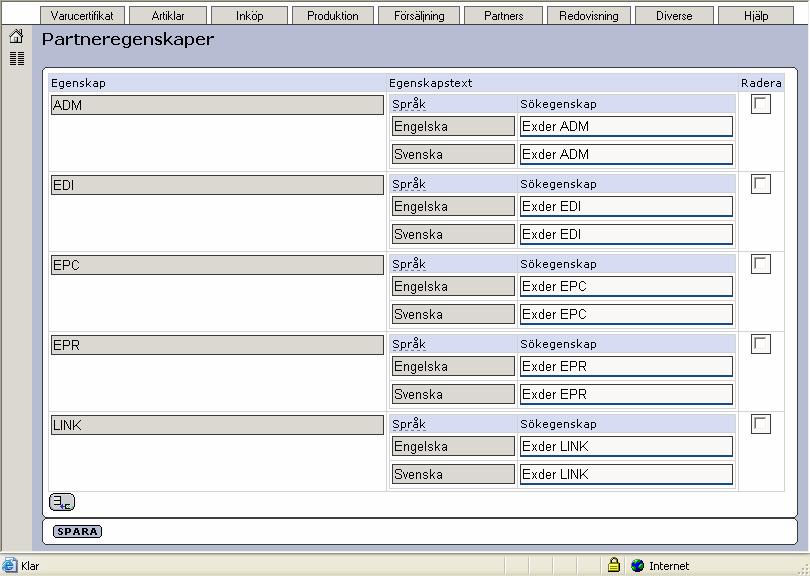
Task: Click the Internet zone text in status bar
Action: click(x=669, y=566)
